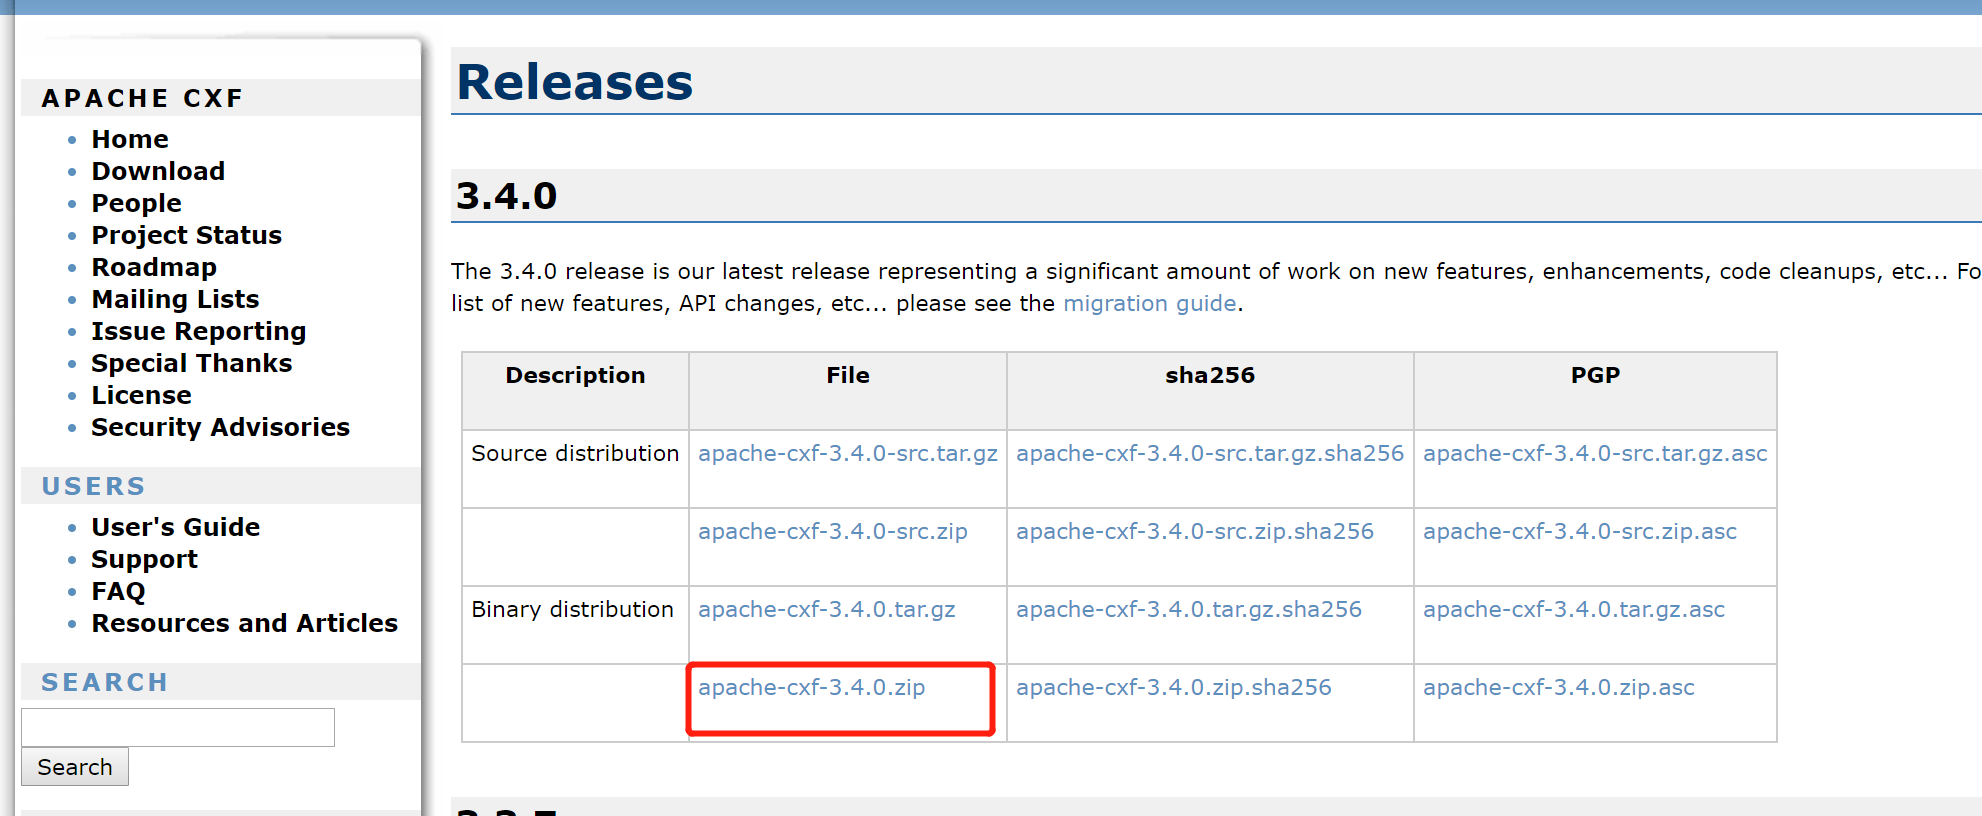Open apache-cxf-3.4.0.tar.gz.asc link
The width and height of the screenshot is (1982, 816).
(1574, 609)
